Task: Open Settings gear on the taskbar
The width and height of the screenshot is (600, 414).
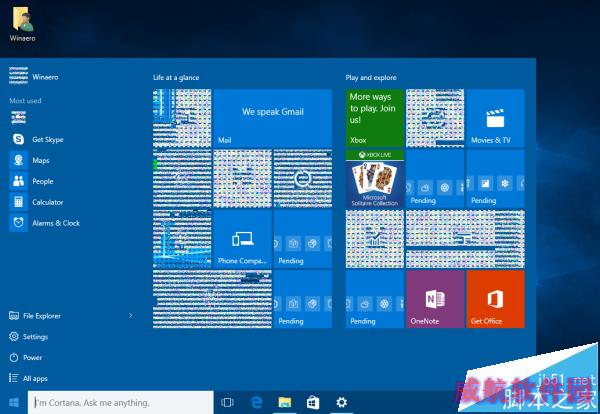Action: tap(341, 403)
